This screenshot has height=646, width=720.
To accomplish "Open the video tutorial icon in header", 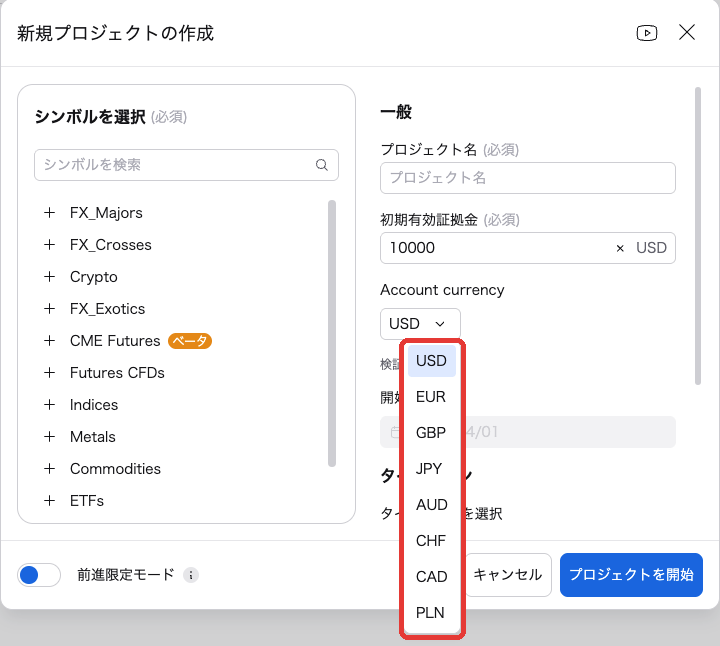I will coord(647,33).
